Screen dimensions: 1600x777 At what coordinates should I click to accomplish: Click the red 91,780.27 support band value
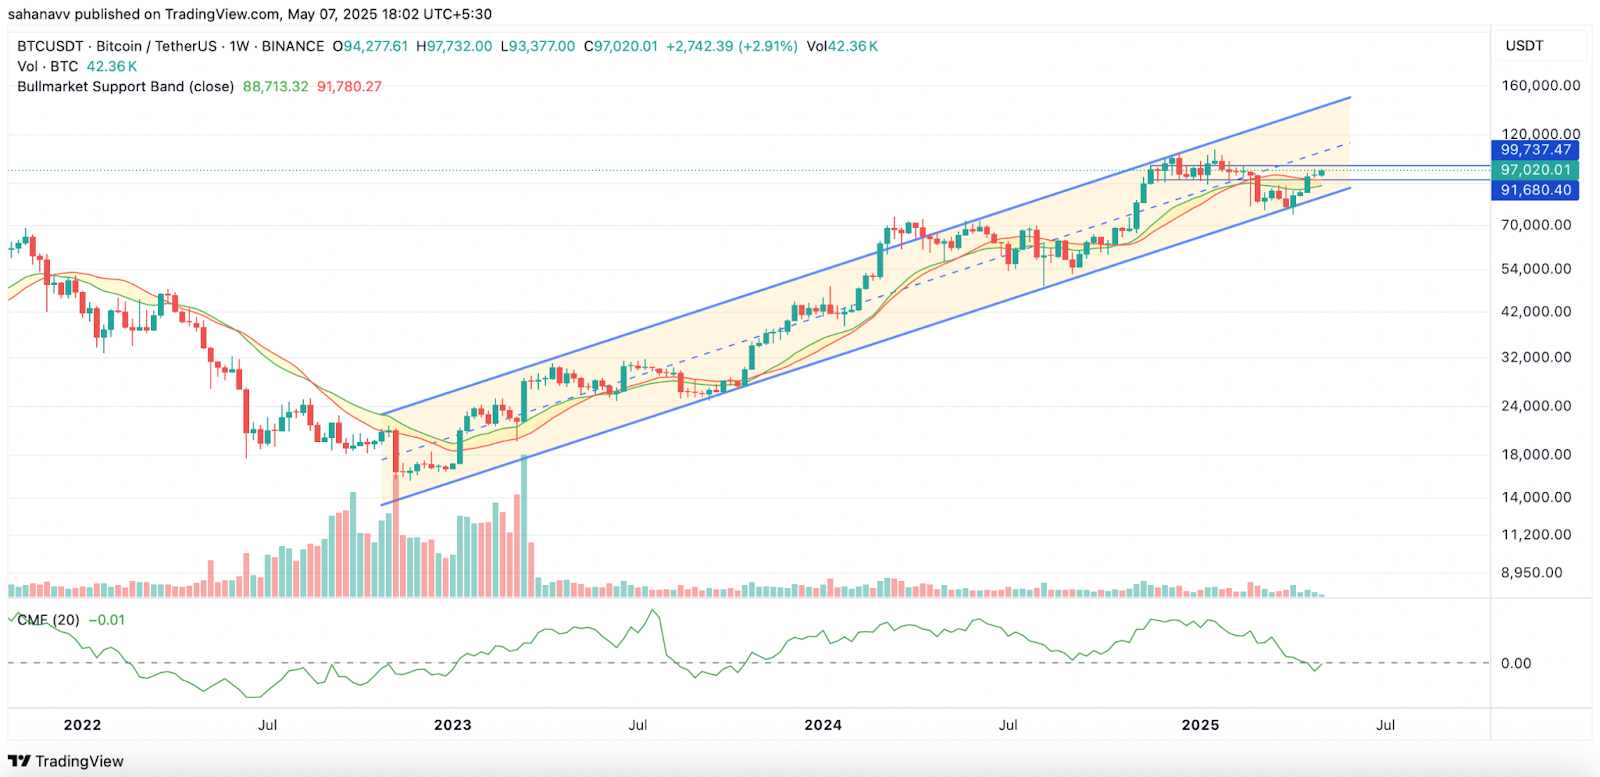(349, 86)
